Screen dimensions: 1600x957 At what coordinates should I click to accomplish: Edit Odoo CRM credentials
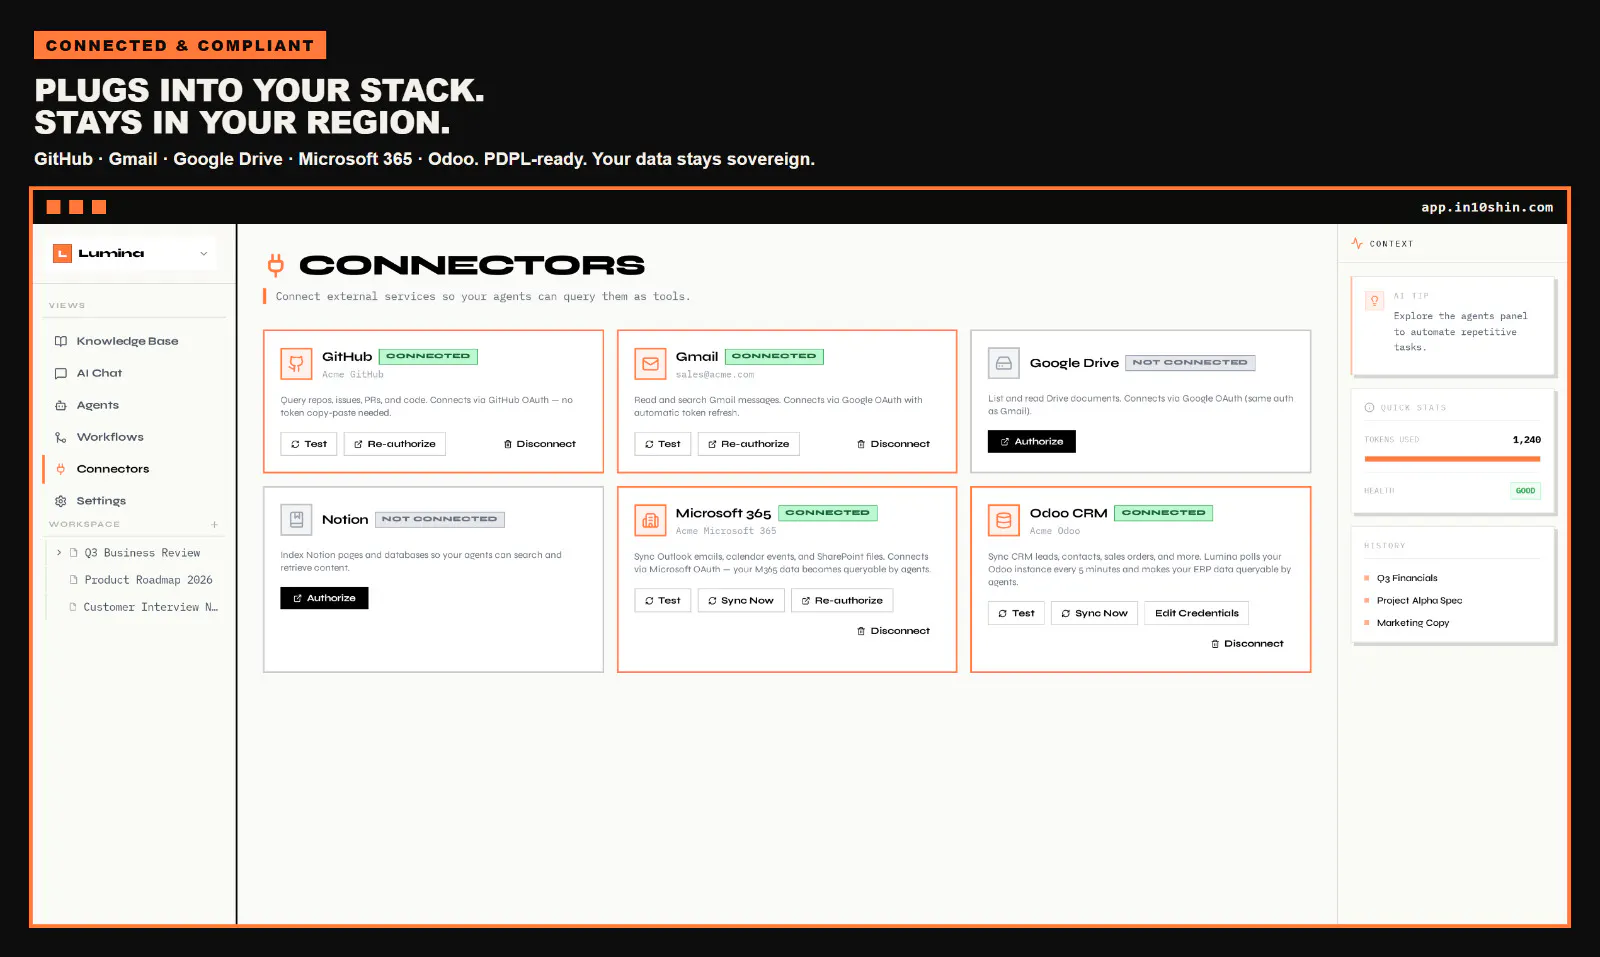[x=1197, y=613]
